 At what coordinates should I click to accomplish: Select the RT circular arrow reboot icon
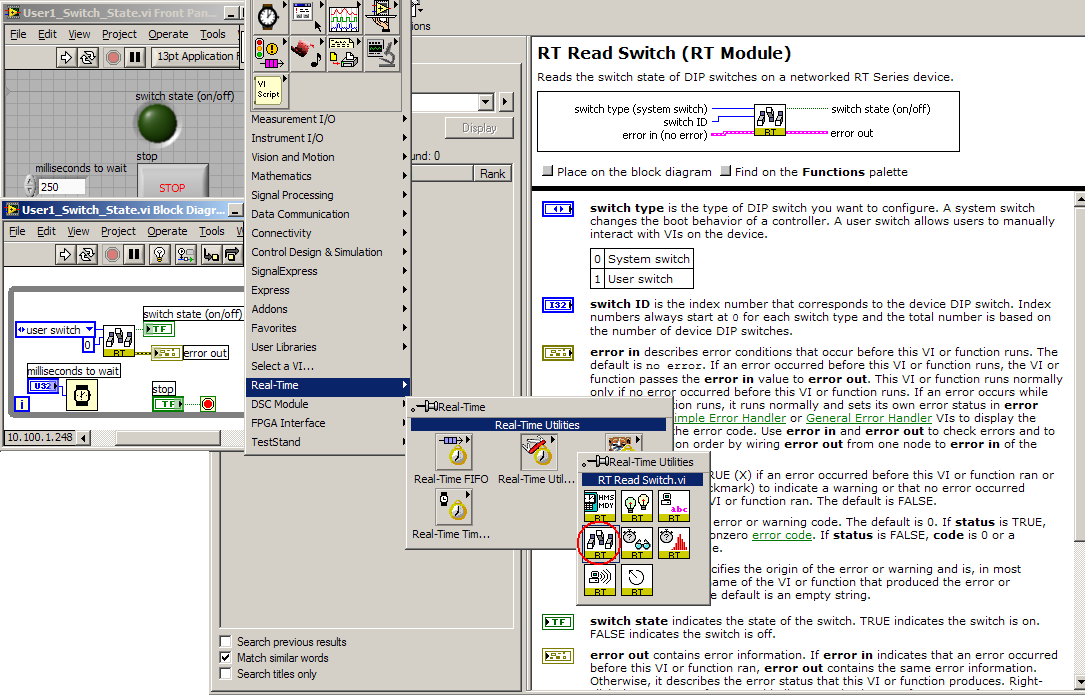coord(637,580)
